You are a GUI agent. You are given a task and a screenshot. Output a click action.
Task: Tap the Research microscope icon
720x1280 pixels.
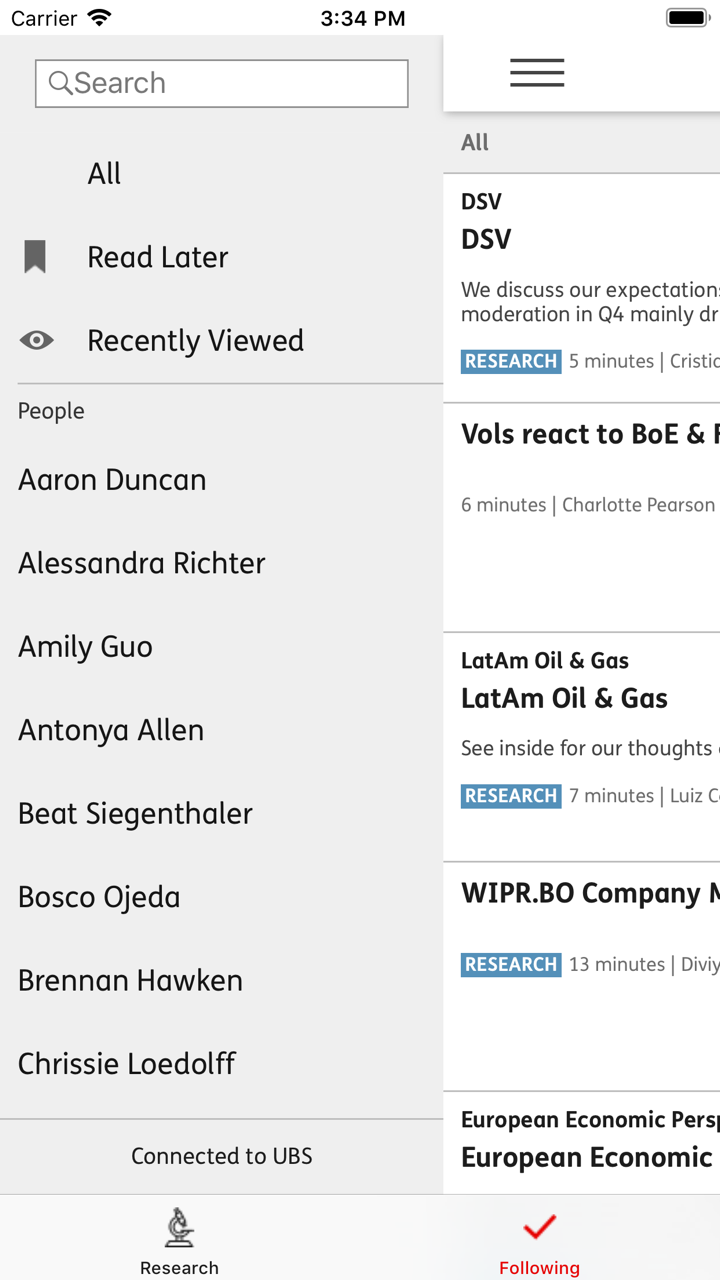[x=179, y=1227]
